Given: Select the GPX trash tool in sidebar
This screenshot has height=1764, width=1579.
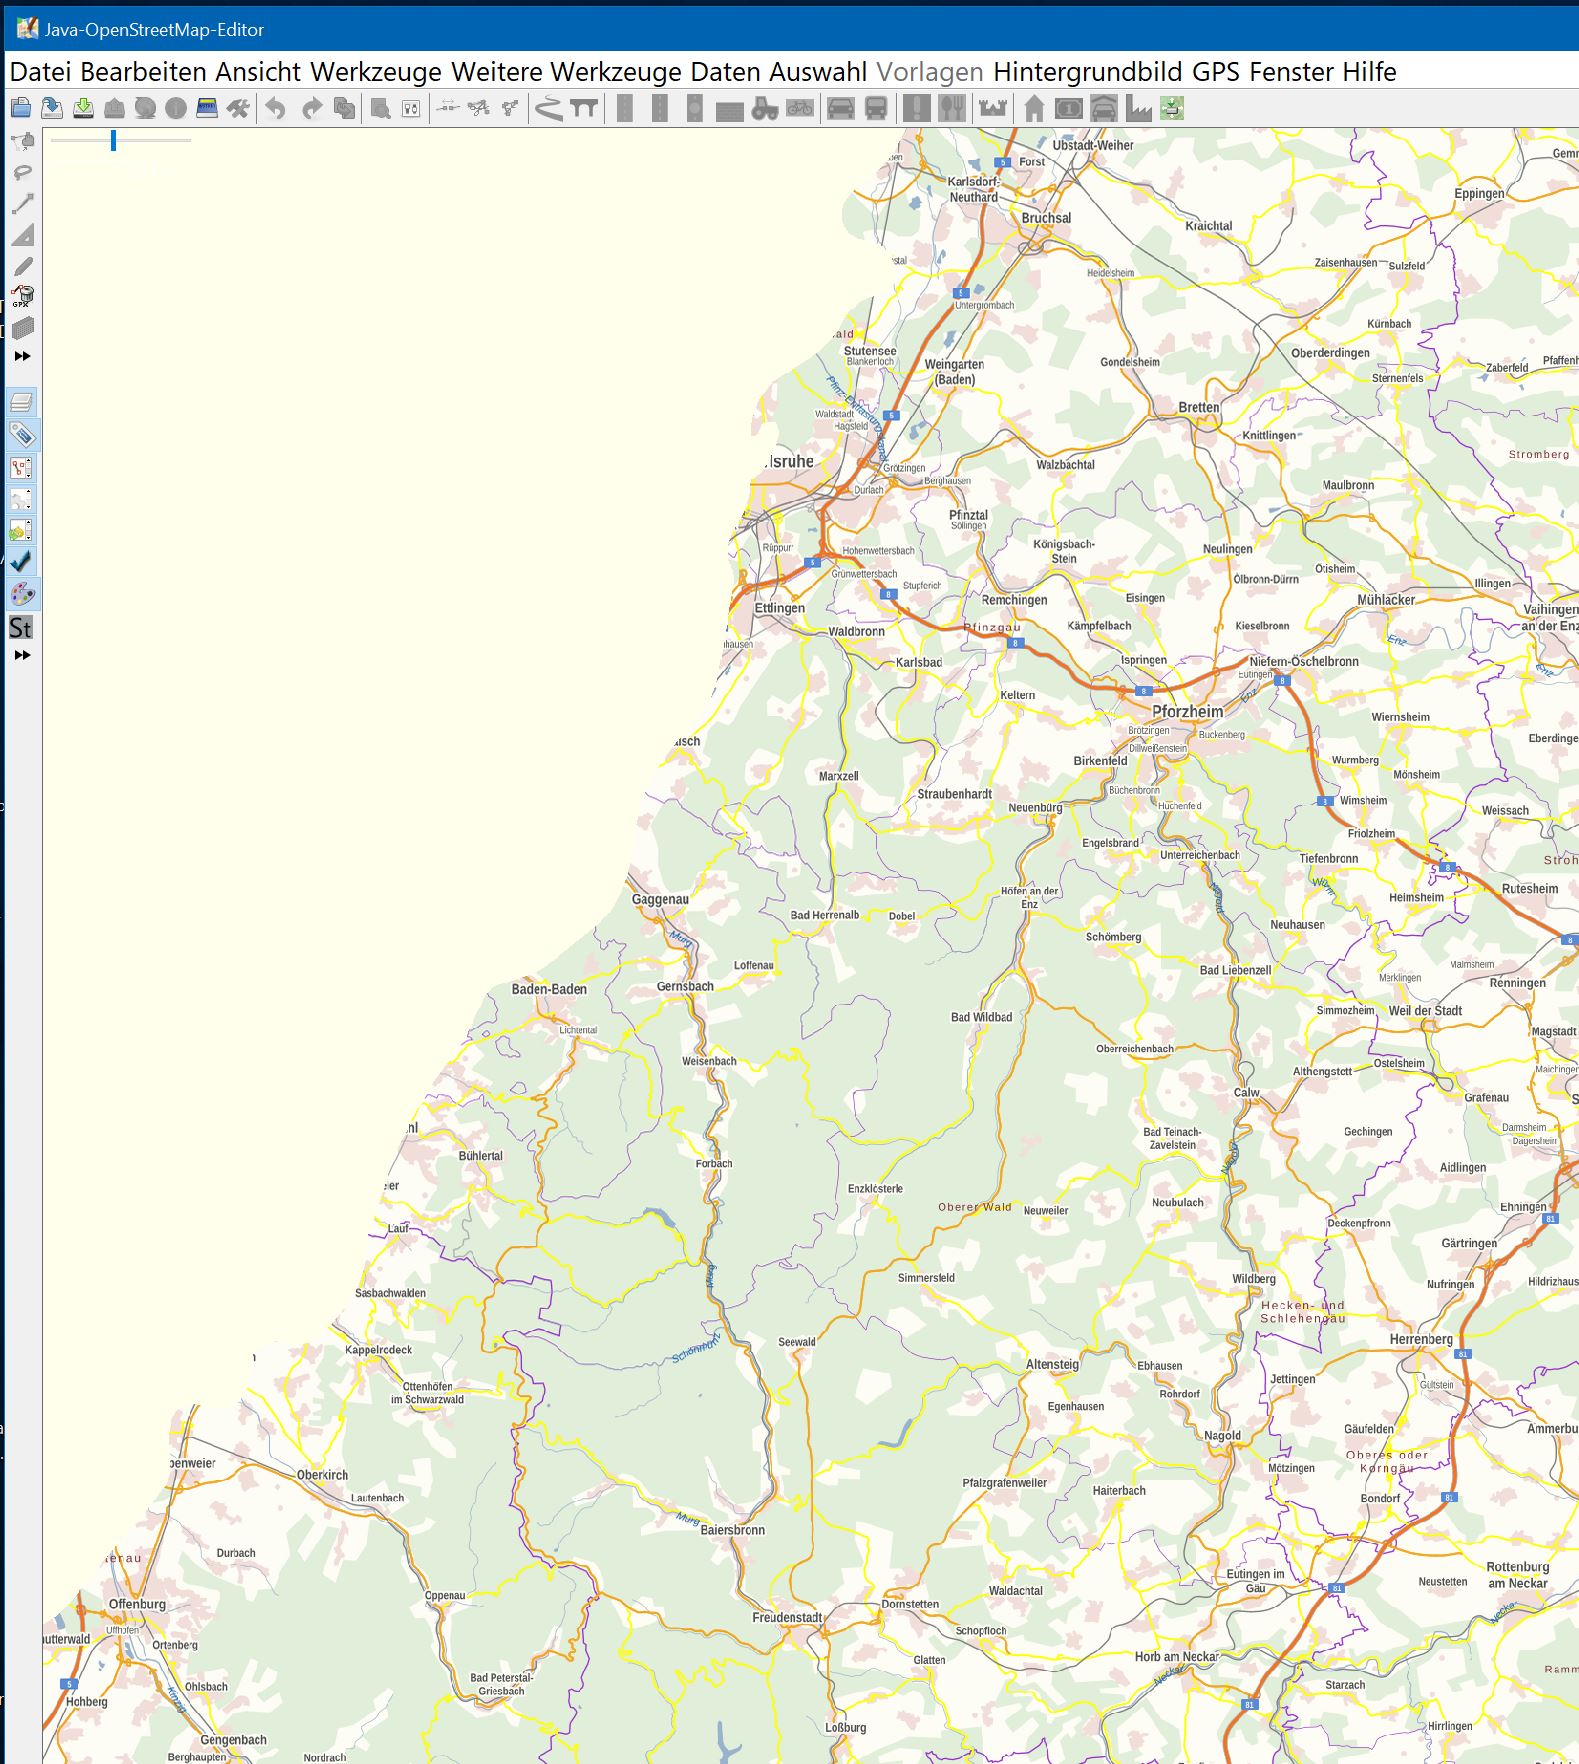Looking at the screenshot, I should click(x=22, y=297).
